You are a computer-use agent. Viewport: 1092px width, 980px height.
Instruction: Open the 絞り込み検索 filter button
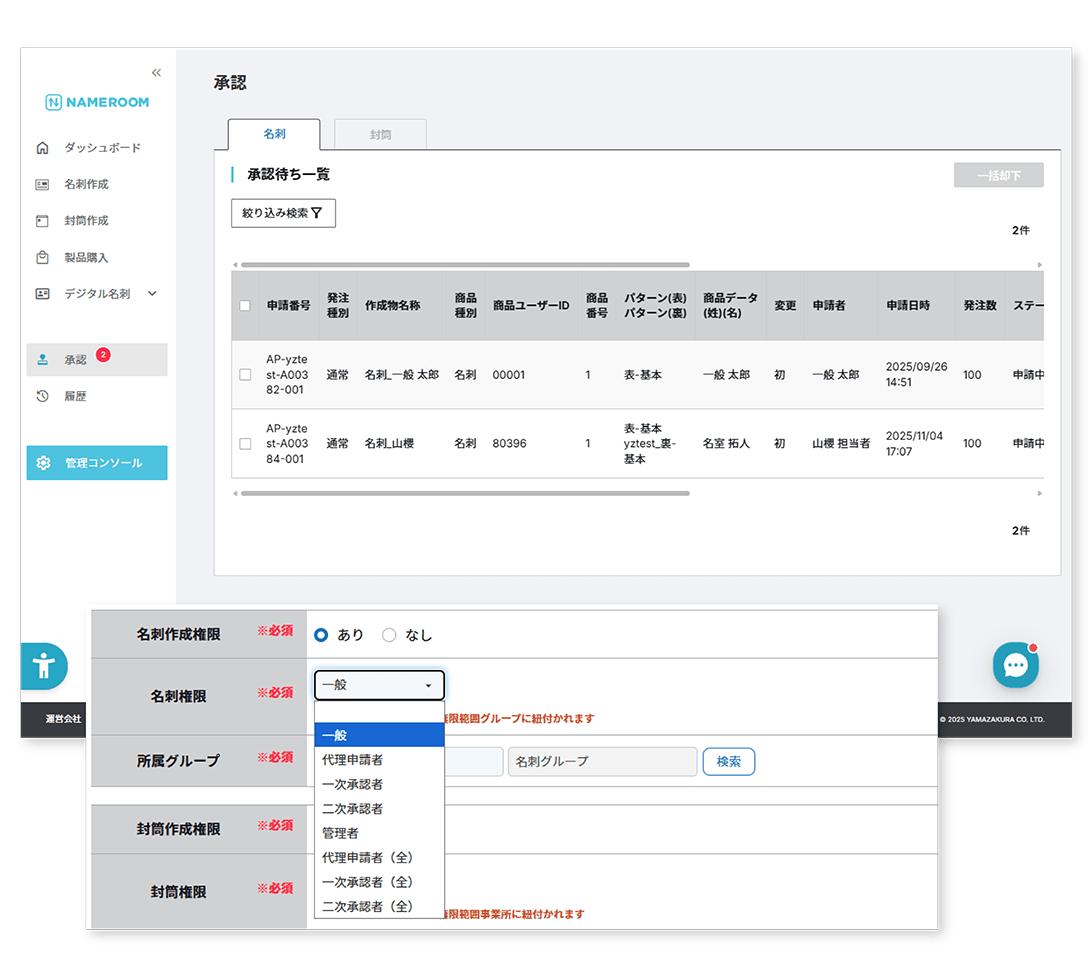click(x=283, y=213)
